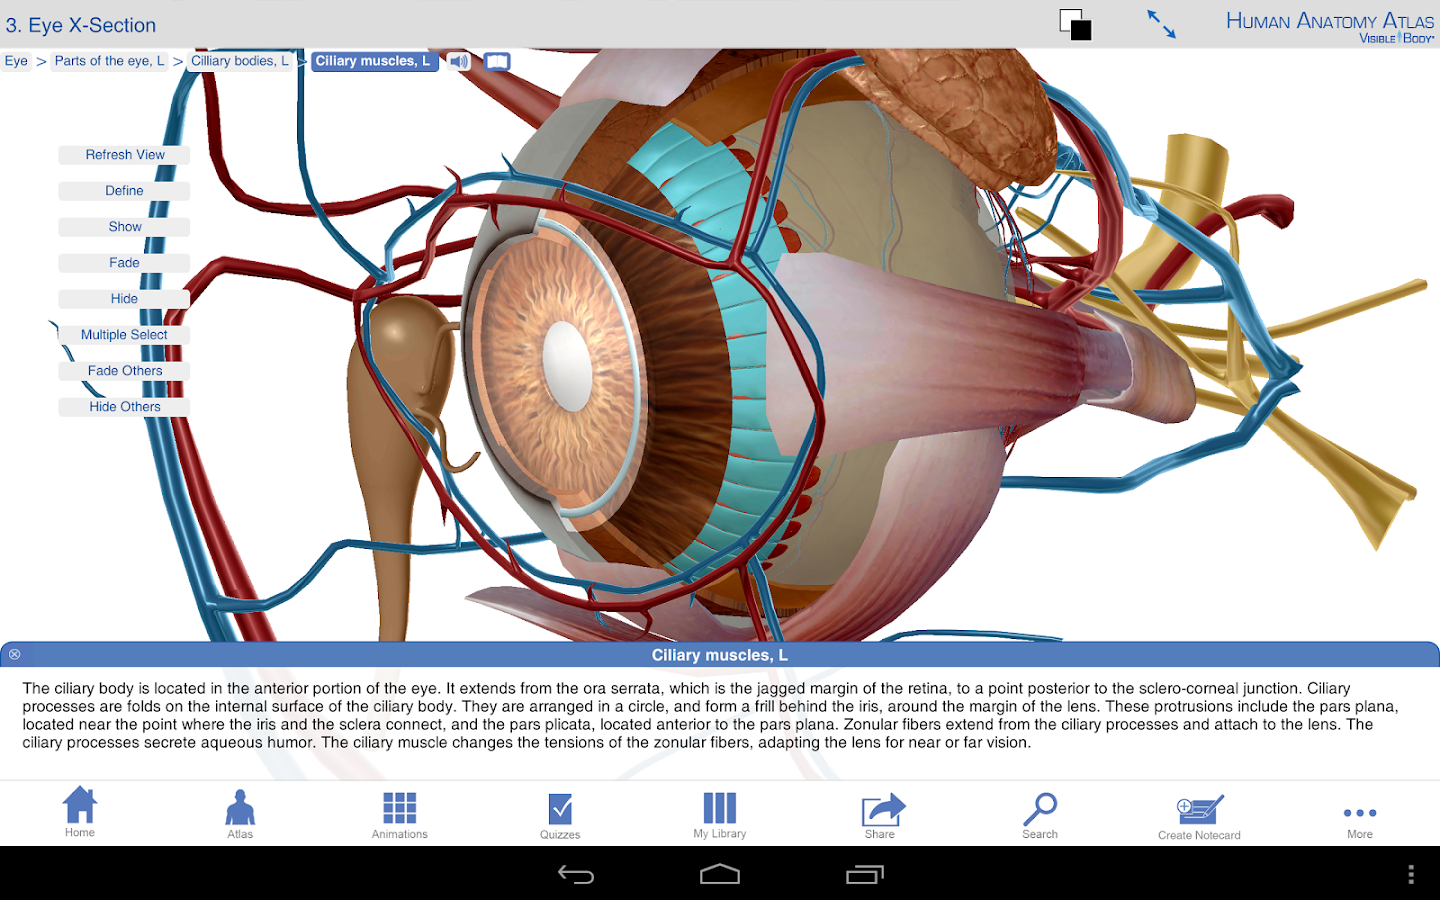Tap the fullscreen expand arrows icon
The height and width of the screenshot is (900, 1440).
[x=1161, y=24]
